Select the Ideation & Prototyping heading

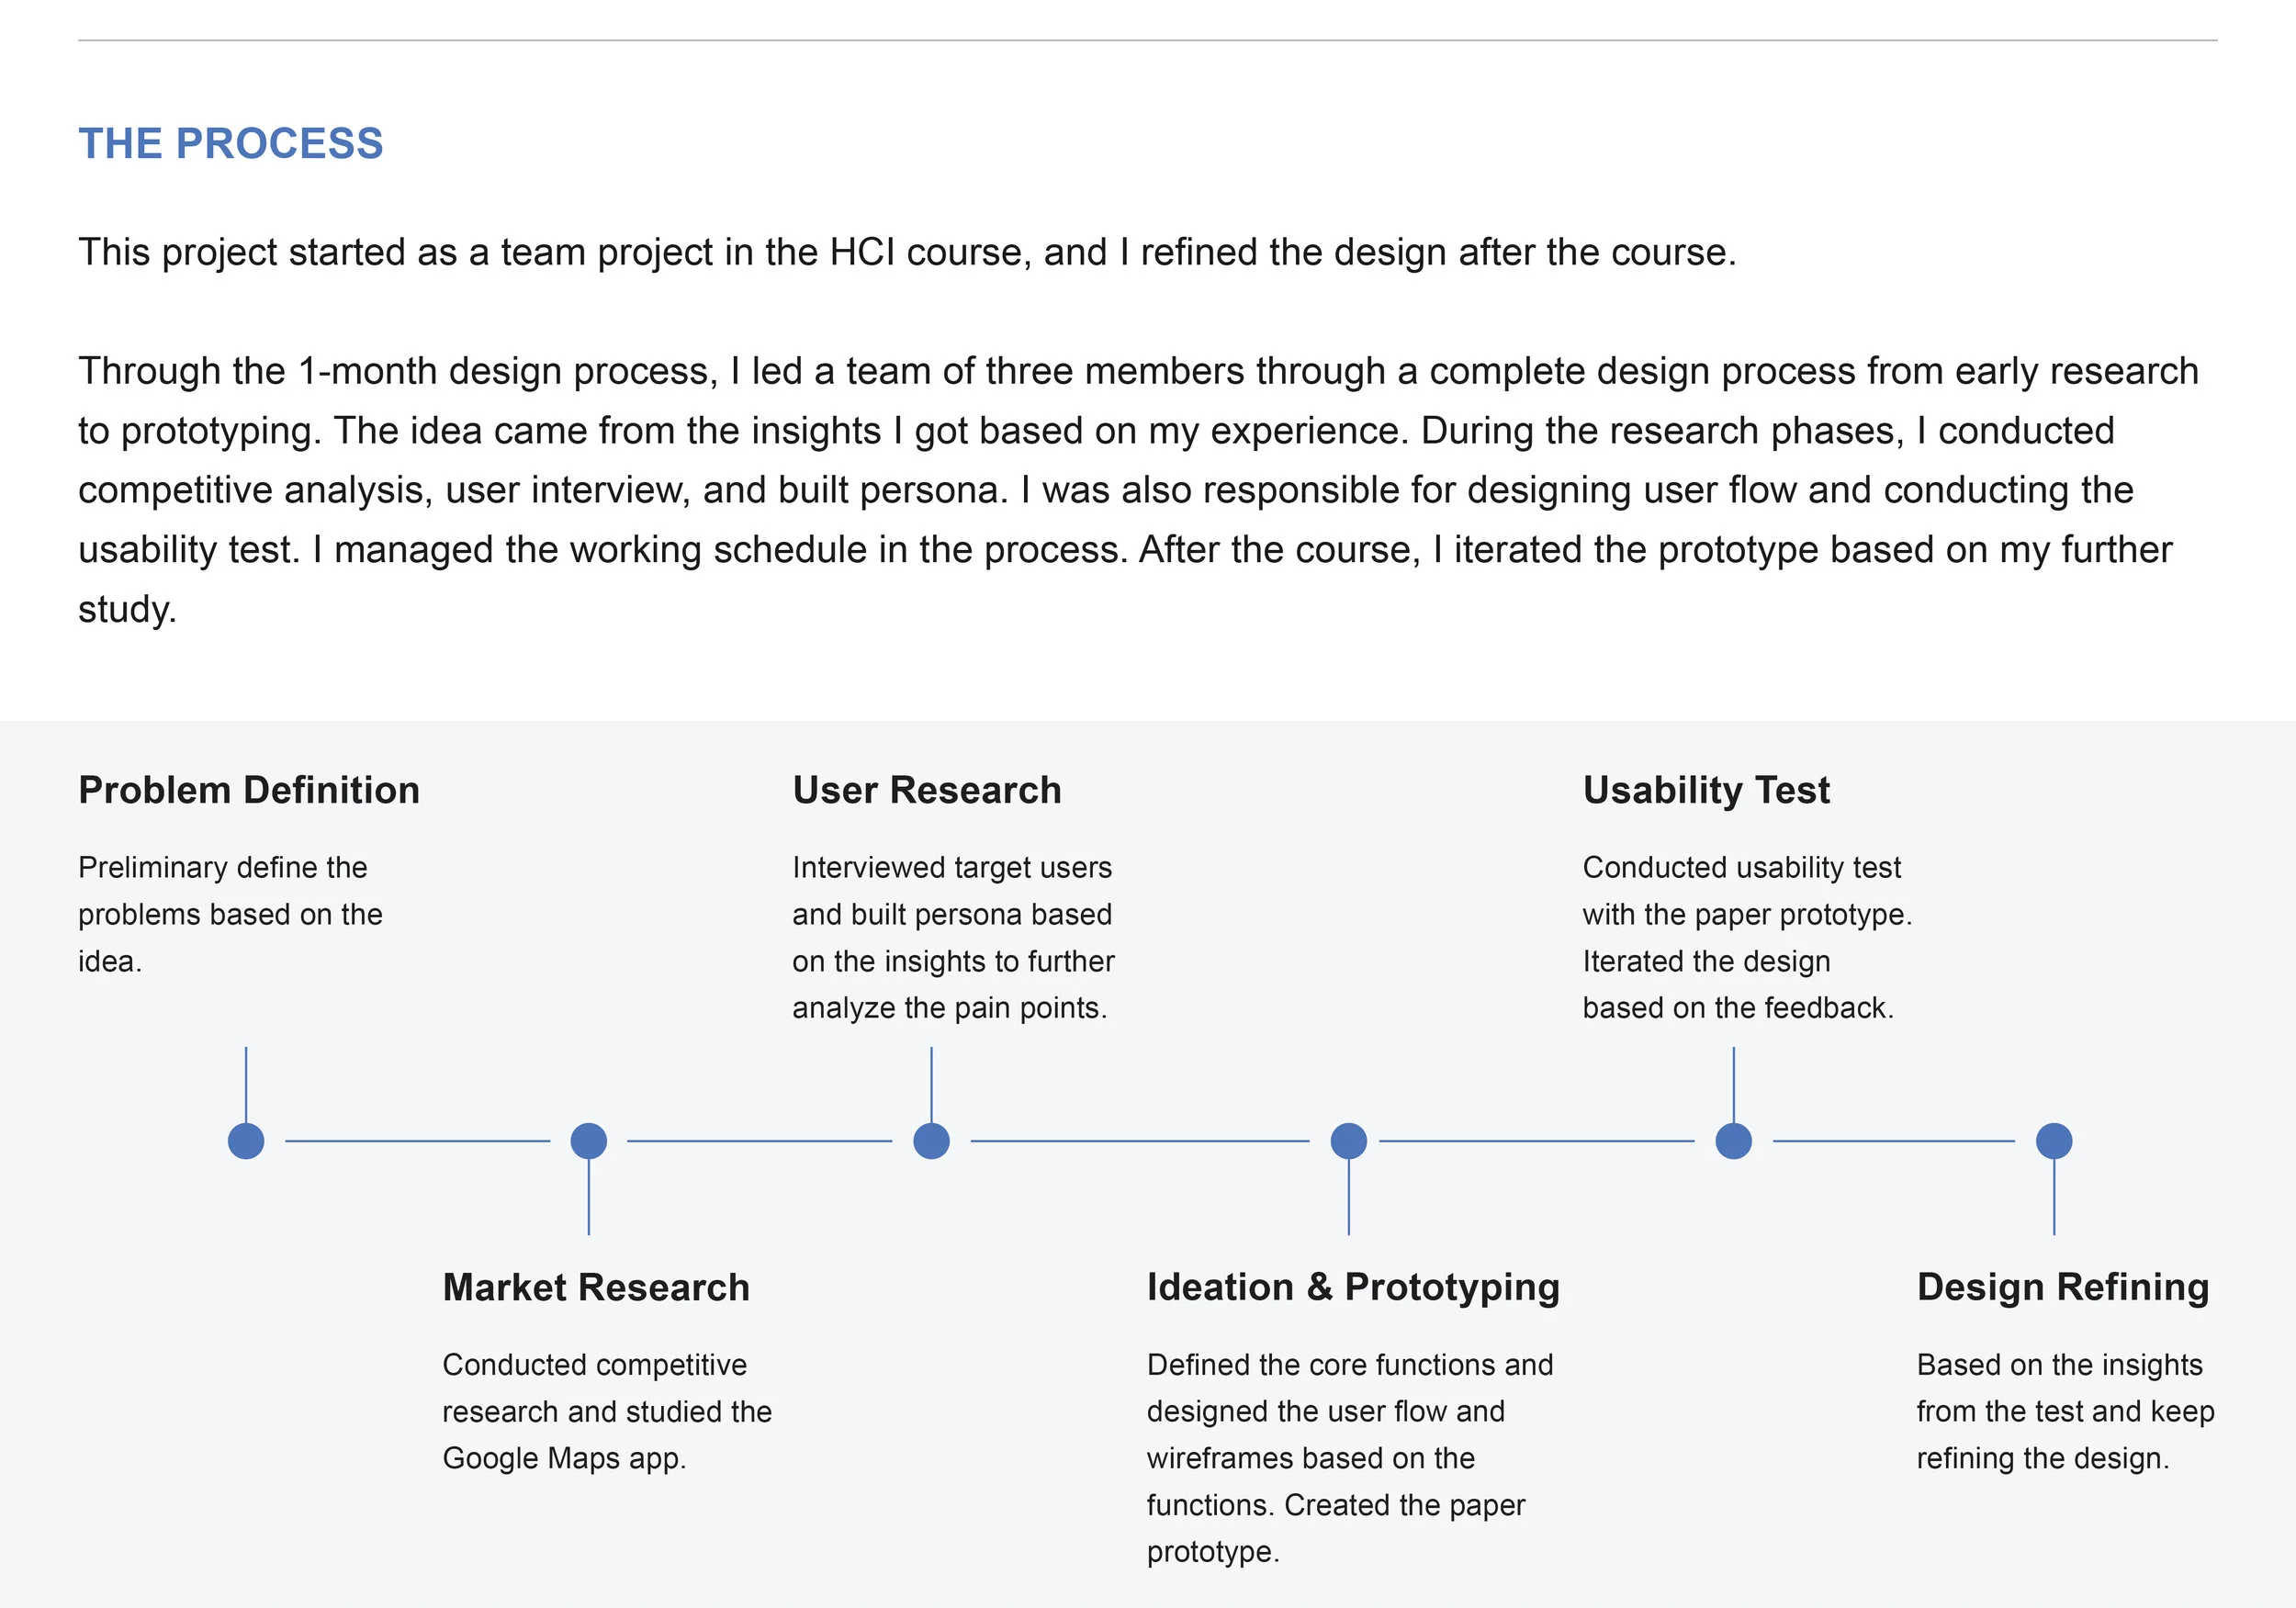click(x=1353, y=1288)
